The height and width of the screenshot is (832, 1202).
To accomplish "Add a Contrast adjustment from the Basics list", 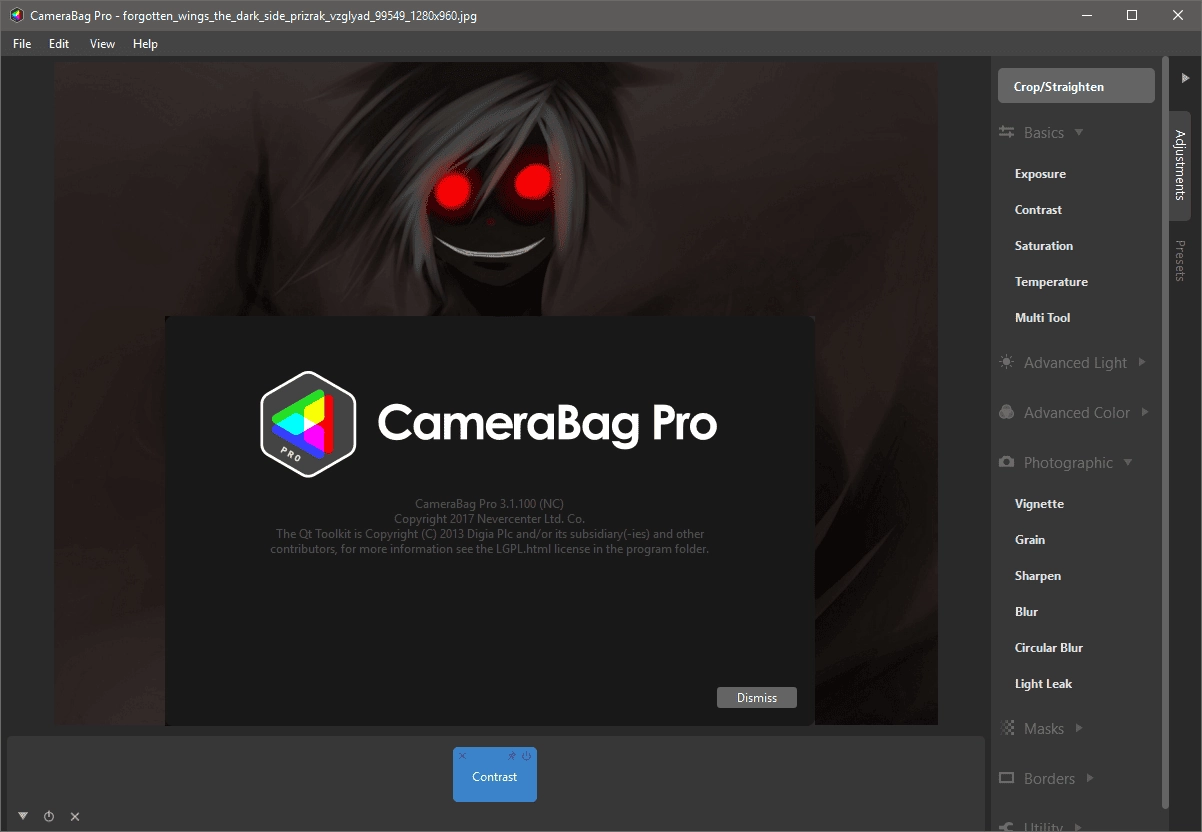I will [x=1038, y=210].
